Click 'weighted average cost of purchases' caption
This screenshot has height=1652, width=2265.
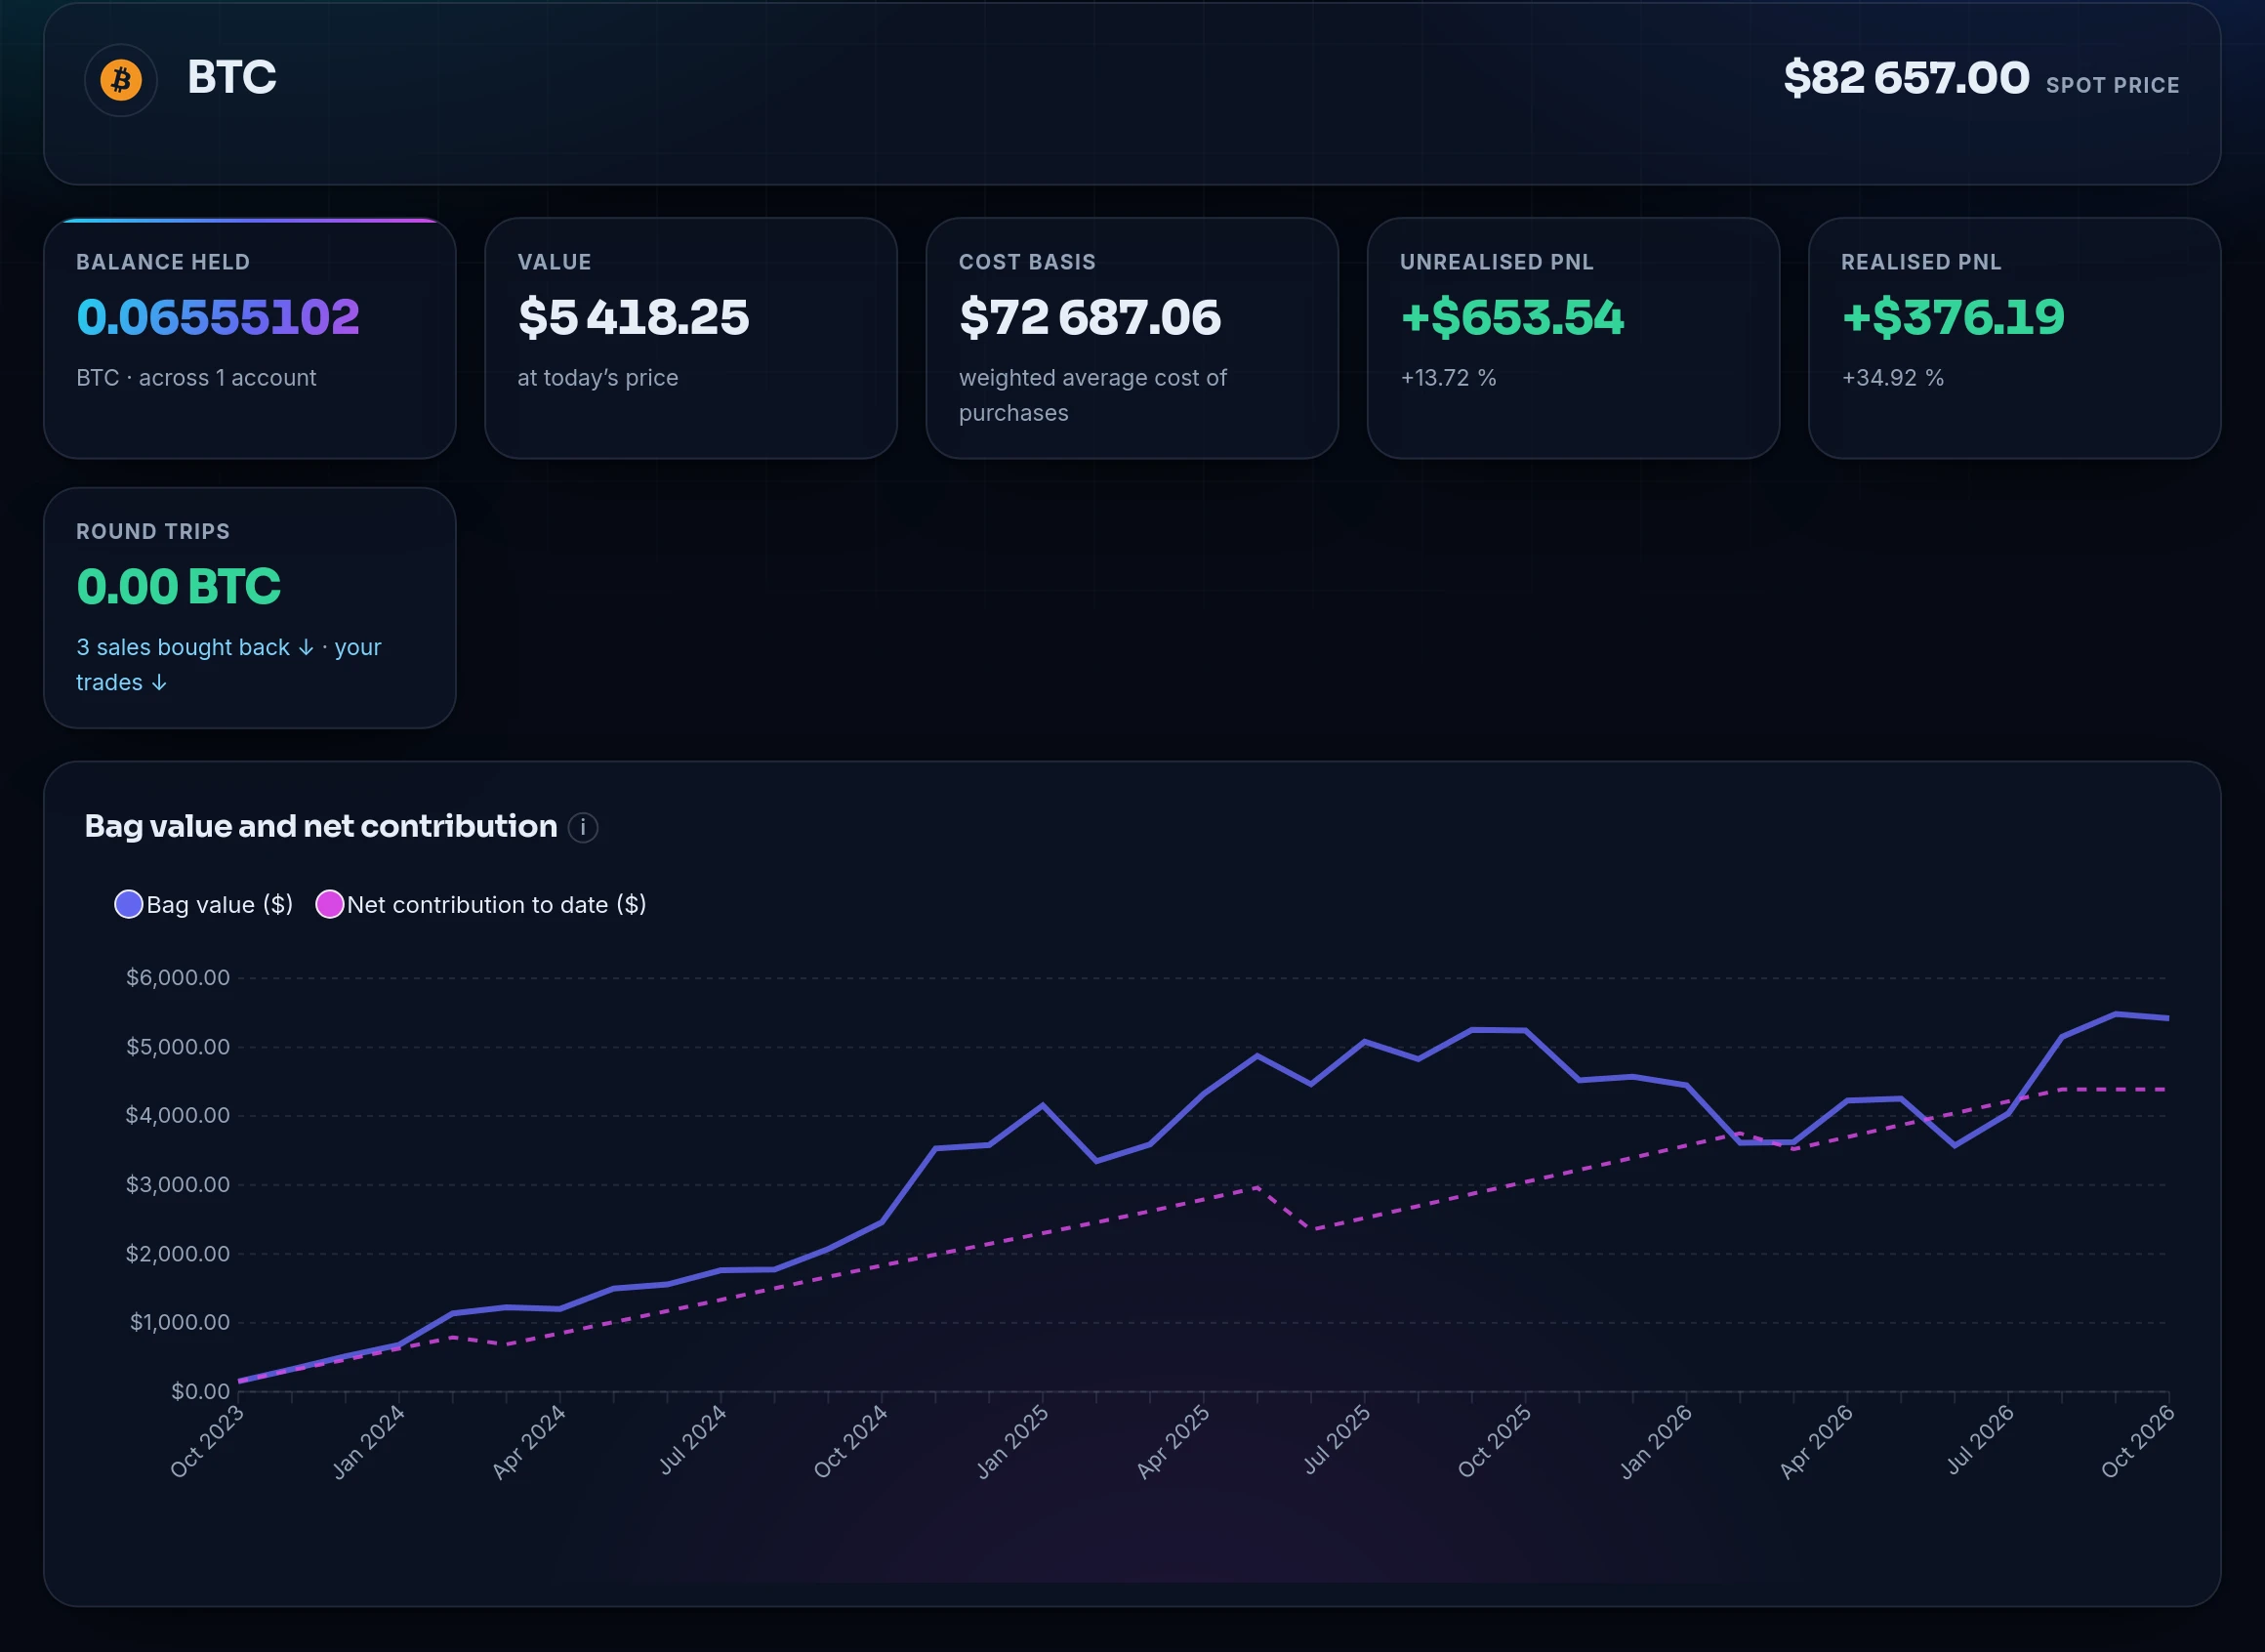[x=1093, y=396]
